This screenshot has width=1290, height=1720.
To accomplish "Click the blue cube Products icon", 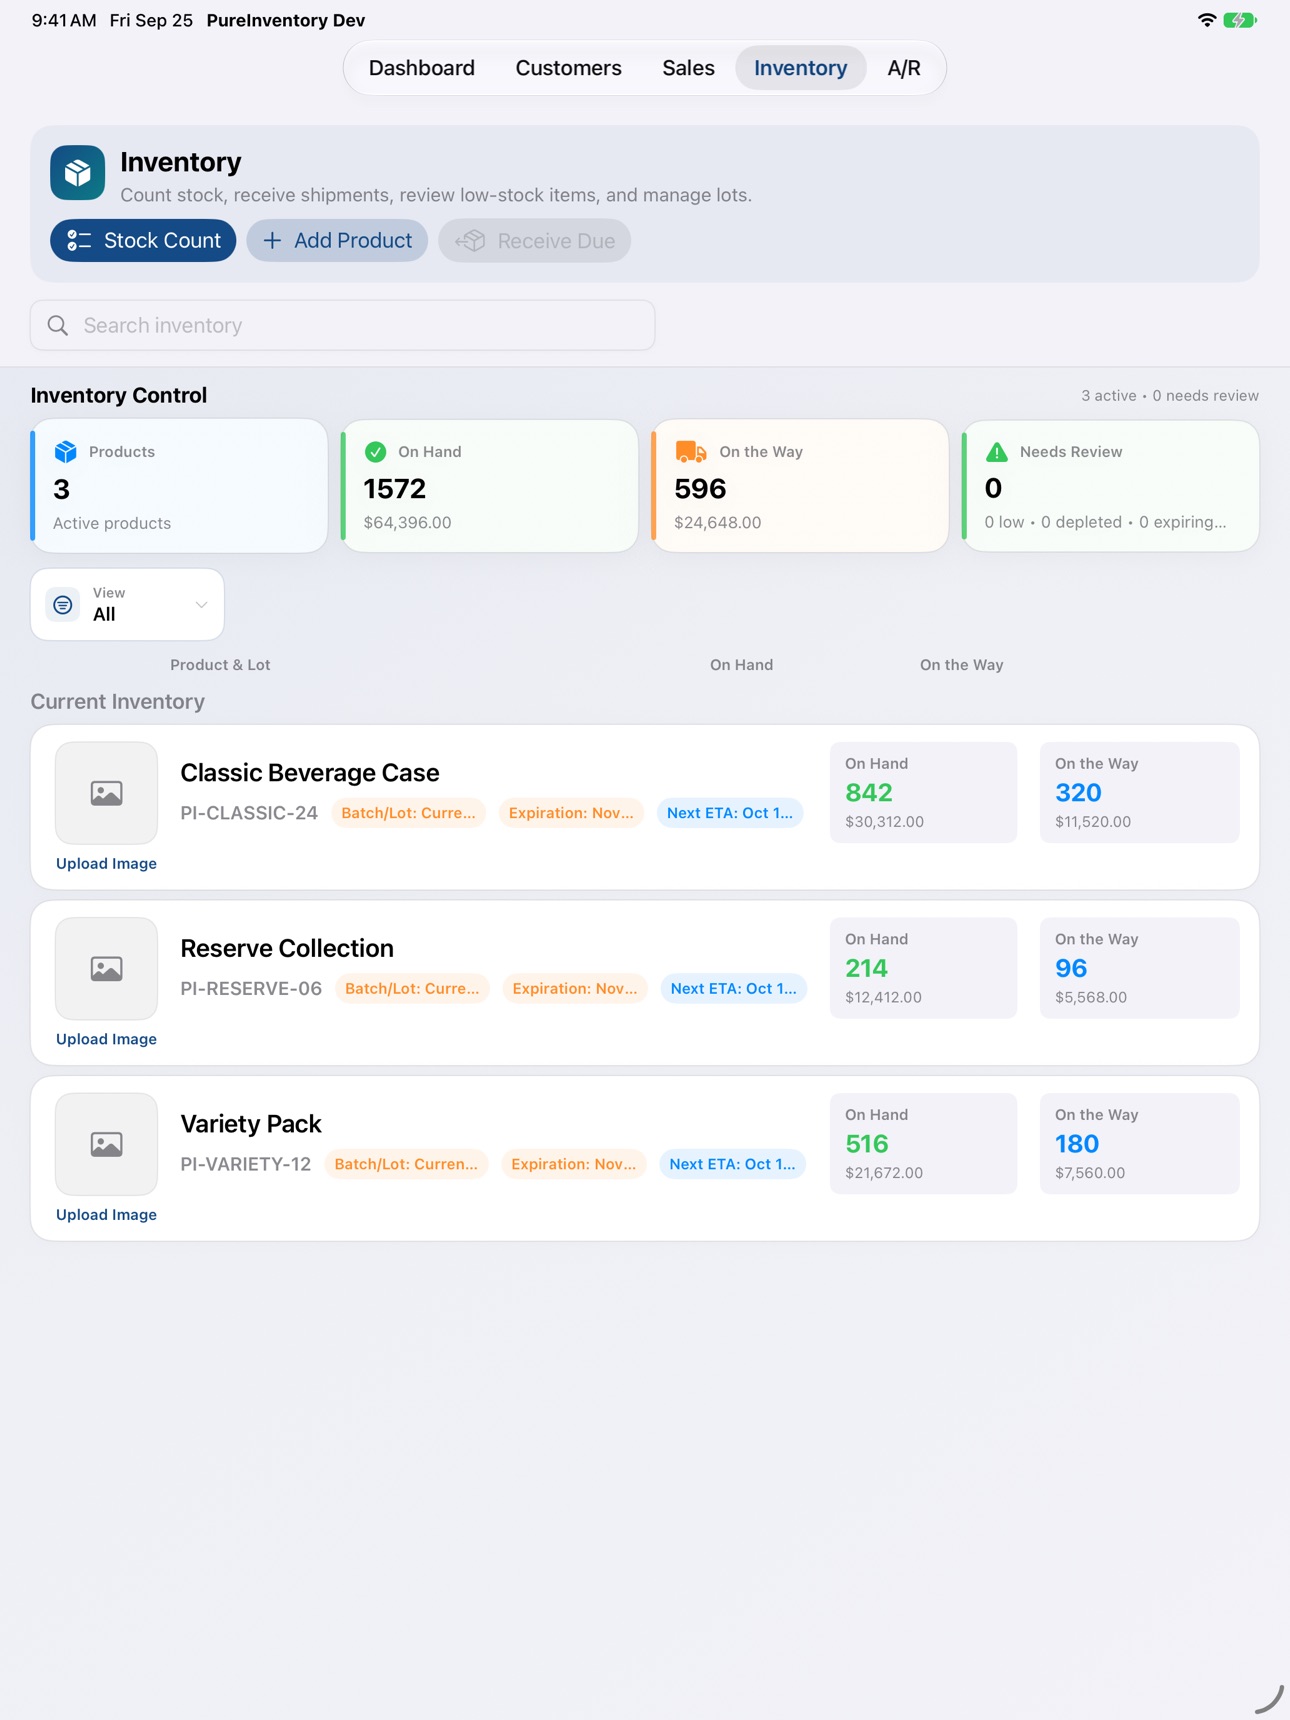I will 66,452.
